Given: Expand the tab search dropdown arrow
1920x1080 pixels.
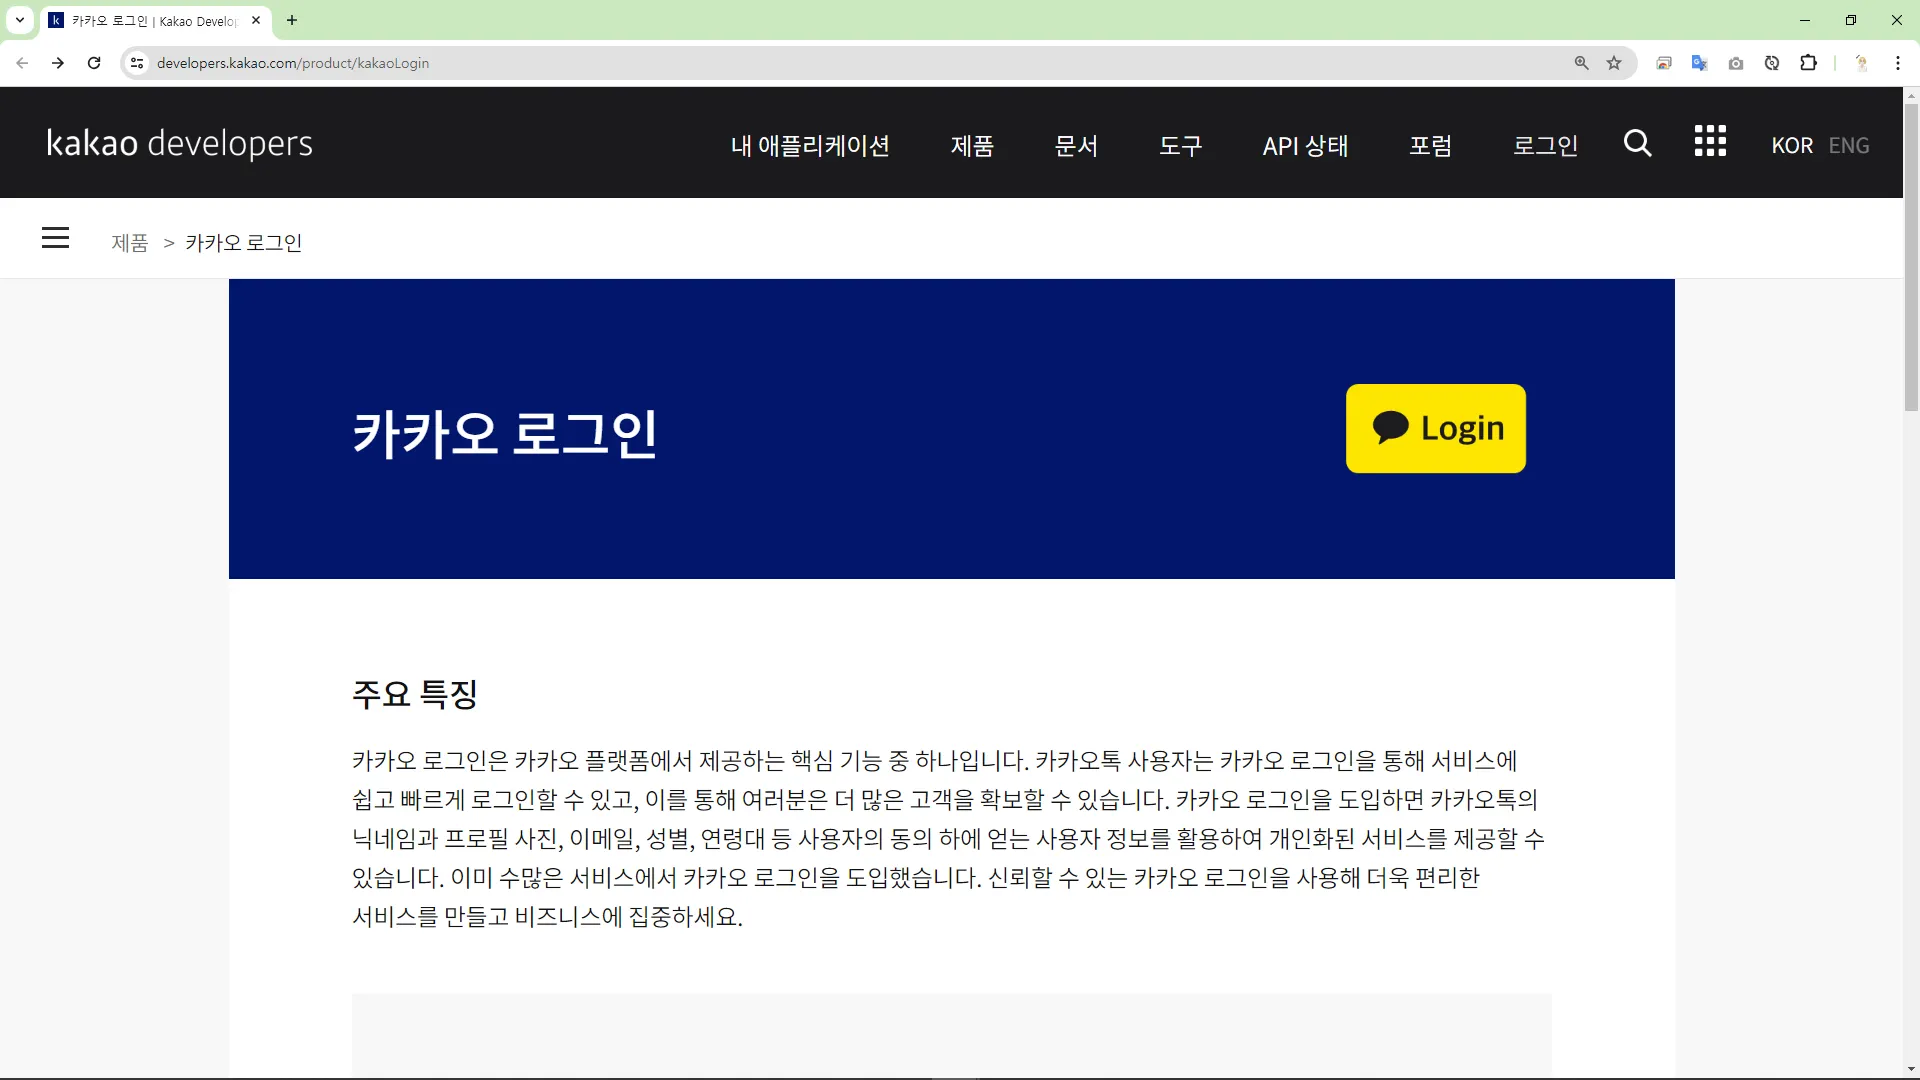Looking at the screenshot, I should (x=19, y=20).
